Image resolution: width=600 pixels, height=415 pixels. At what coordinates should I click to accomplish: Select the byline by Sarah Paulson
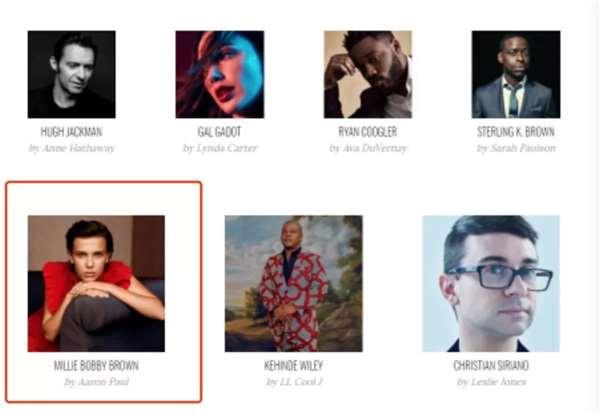point(516,148)
